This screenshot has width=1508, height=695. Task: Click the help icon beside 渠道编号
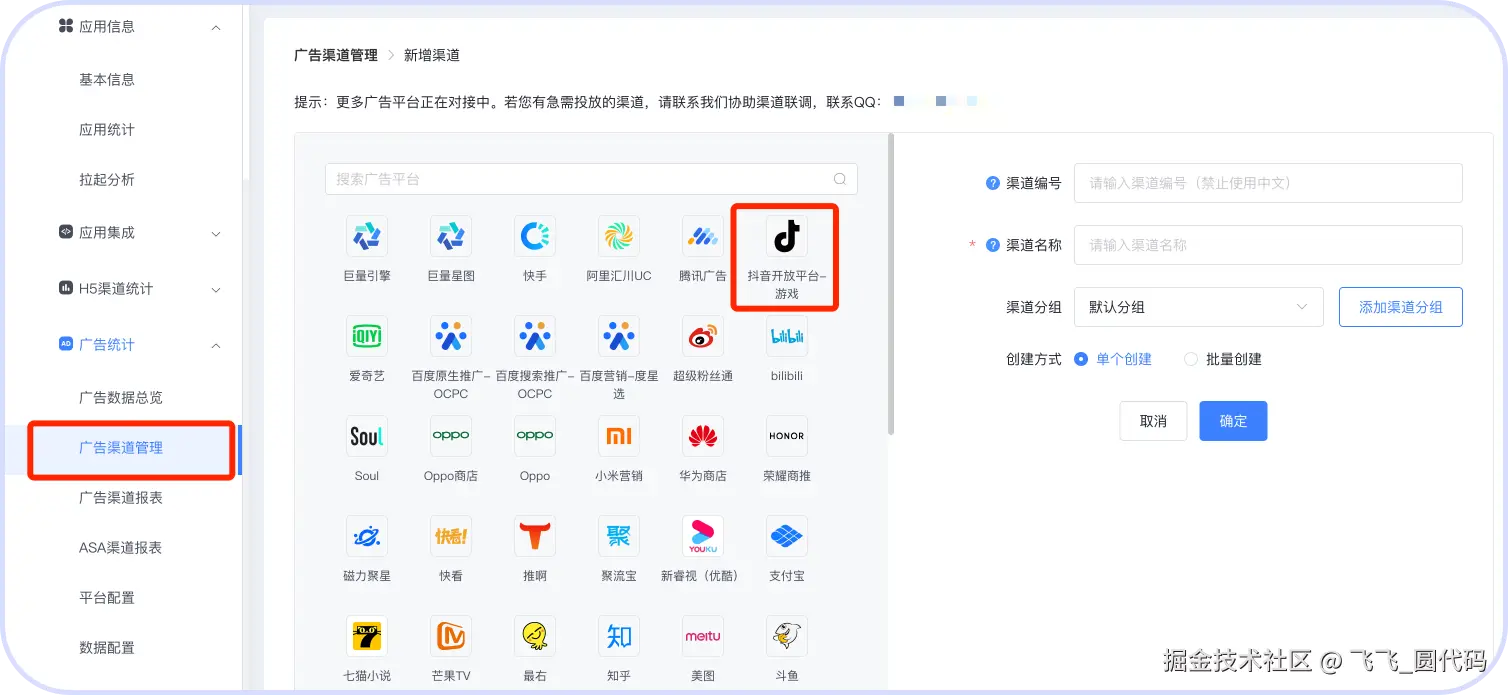993,183
